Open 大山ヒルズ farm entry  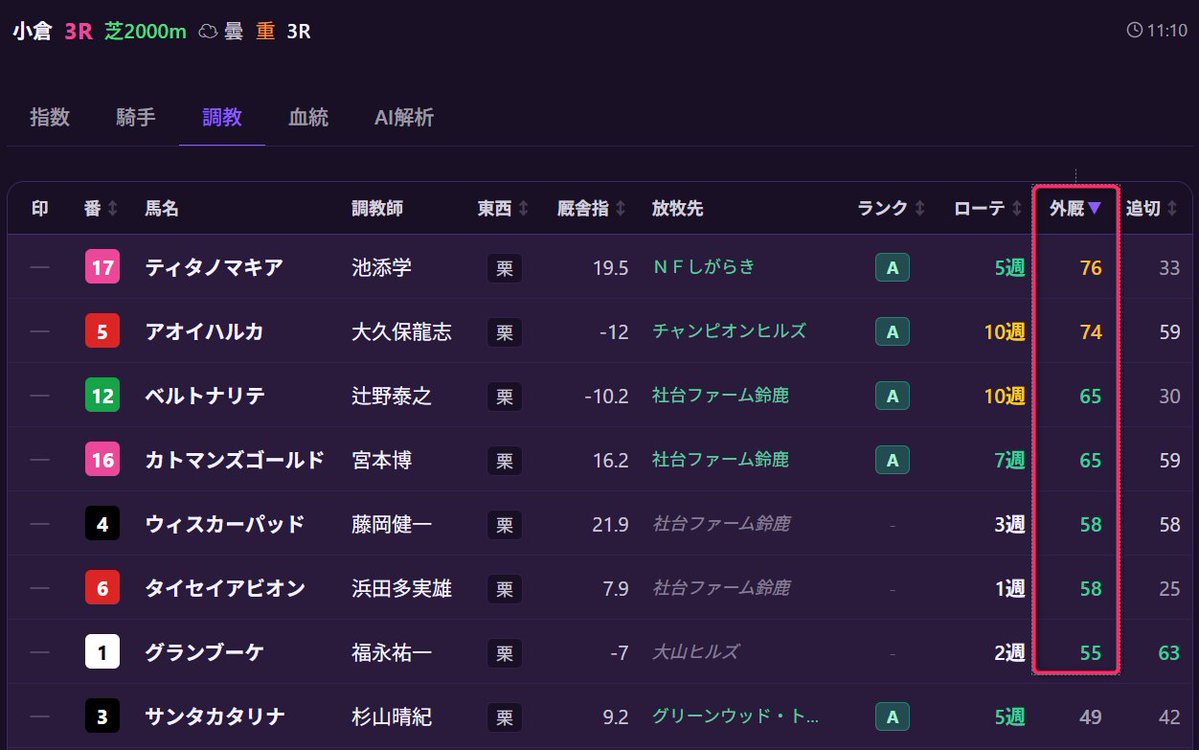[x=696, y=652]
